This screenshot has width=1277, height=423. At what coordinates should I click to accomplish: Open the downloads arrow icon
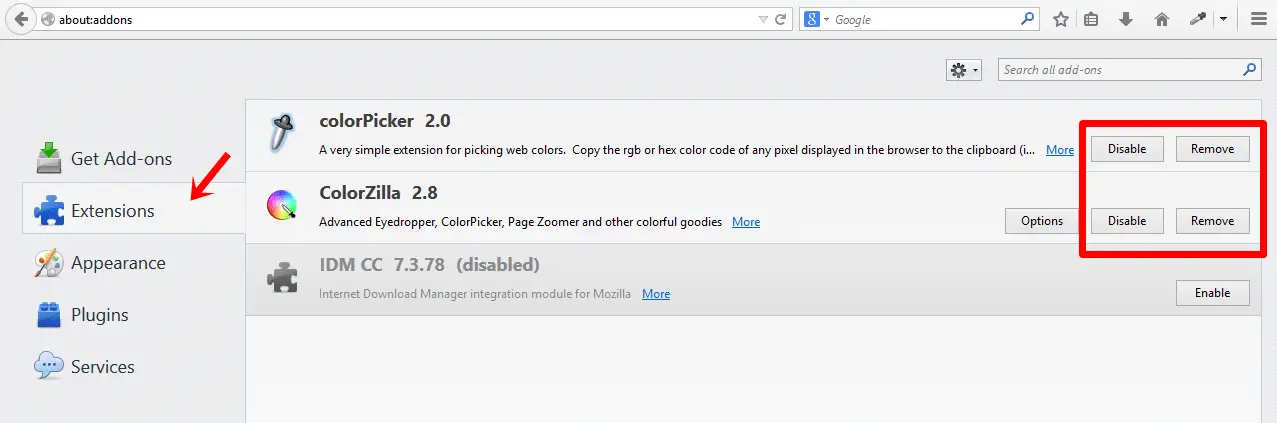click(1126, 19)
